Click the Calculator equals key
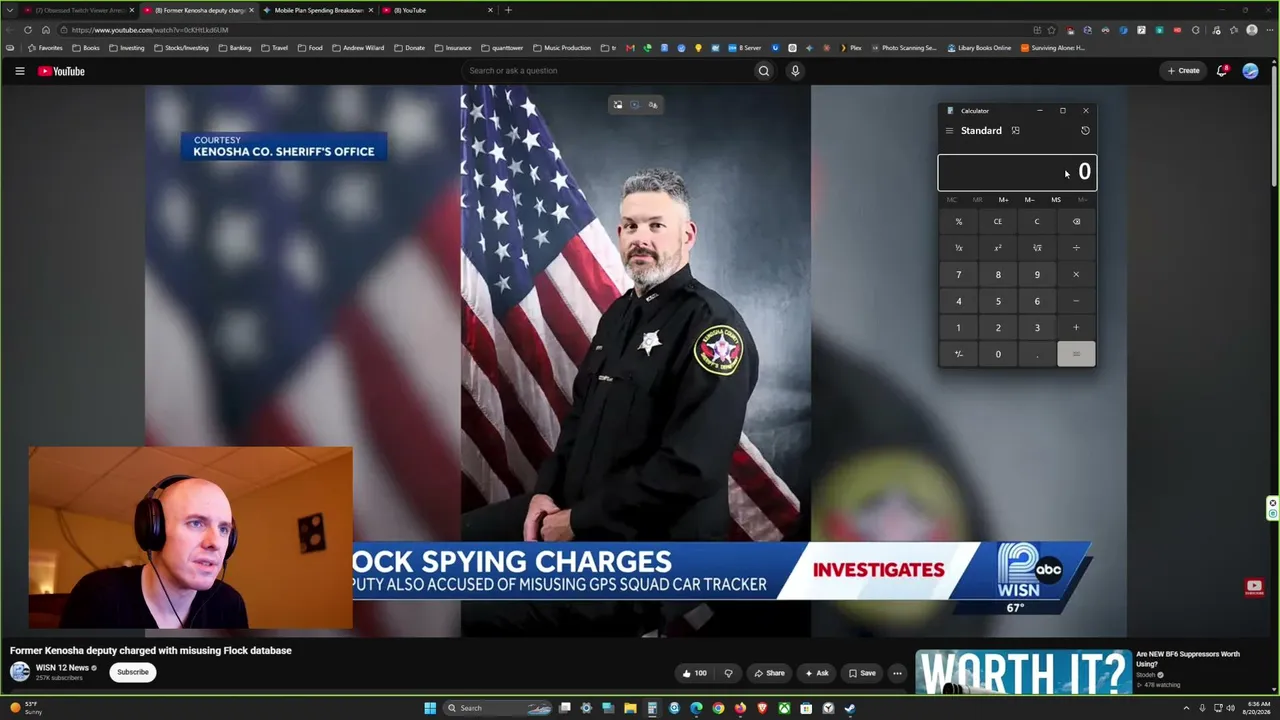Viewport: 1280px width, 720px height. [1076, 354]
